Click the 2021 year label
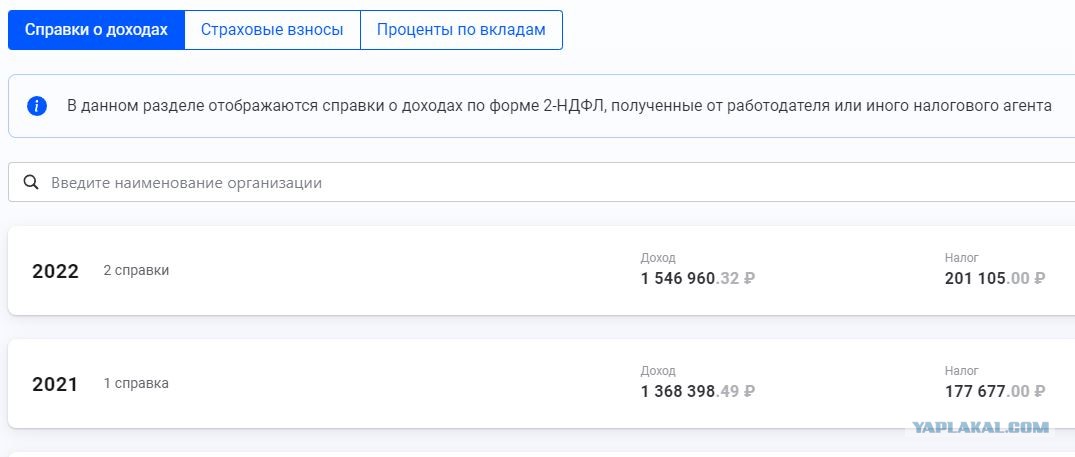 (x=55, y=384)
